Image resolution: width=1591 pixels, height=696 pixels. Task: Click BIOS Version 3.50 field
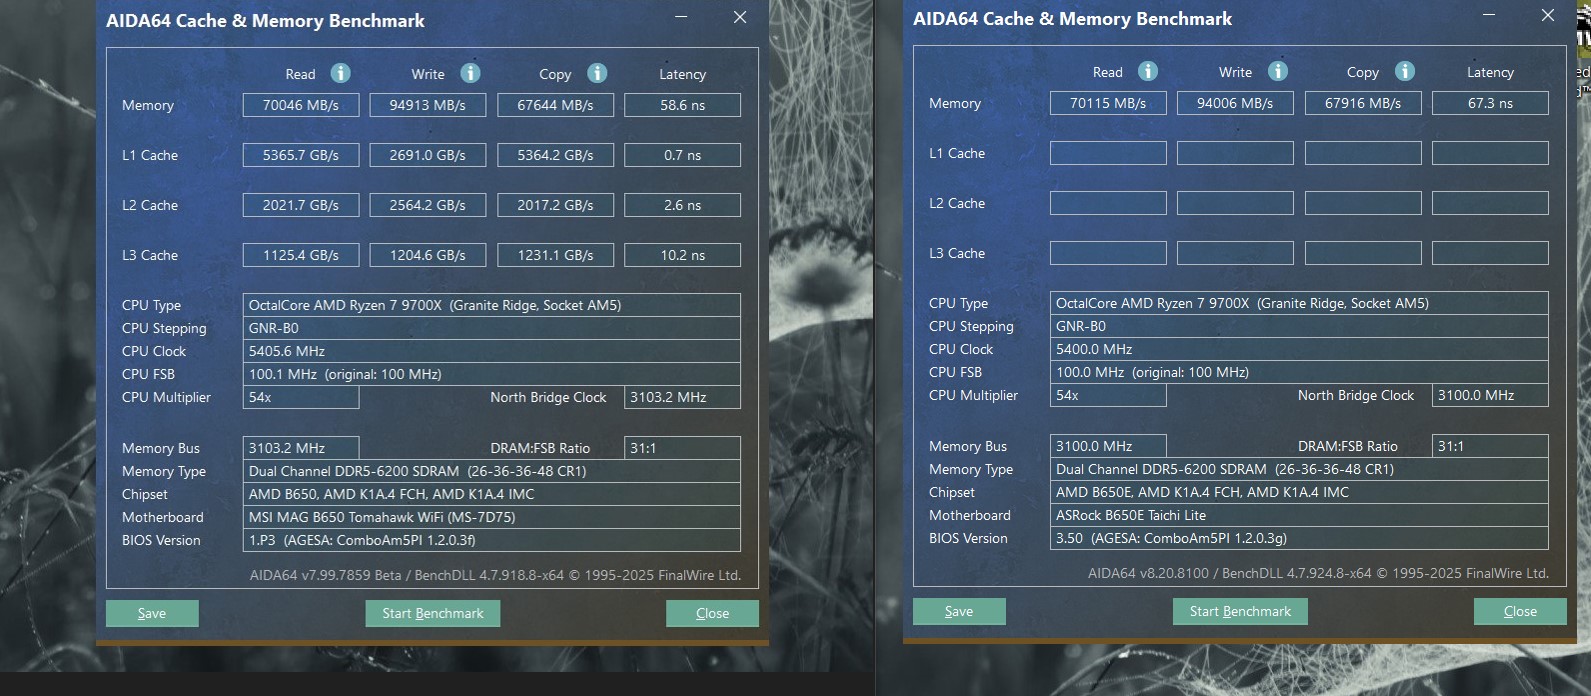click(x=1299, y=538)
